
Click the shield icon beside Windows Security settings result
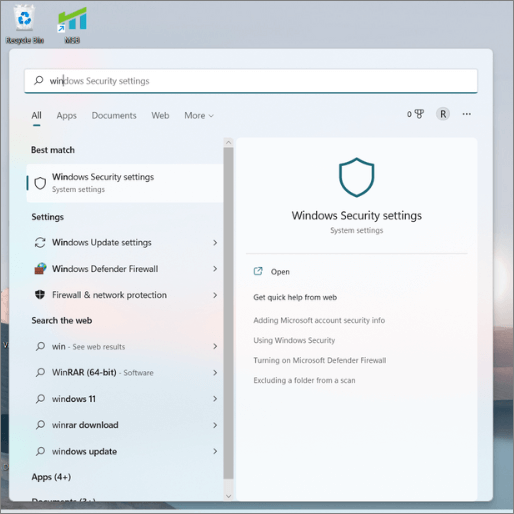pos(40,183)
